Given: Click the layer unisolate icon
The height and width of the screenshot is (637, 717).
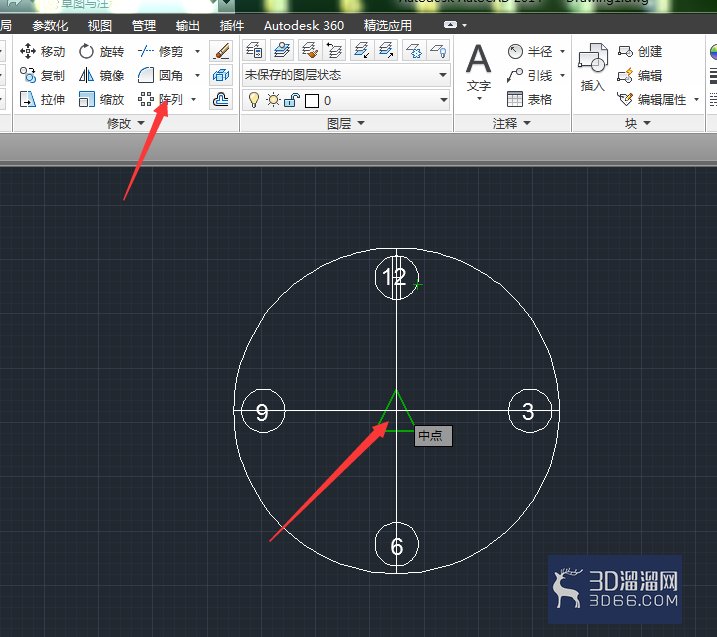Looking at the screenshot, I should [x=386, y=50].
